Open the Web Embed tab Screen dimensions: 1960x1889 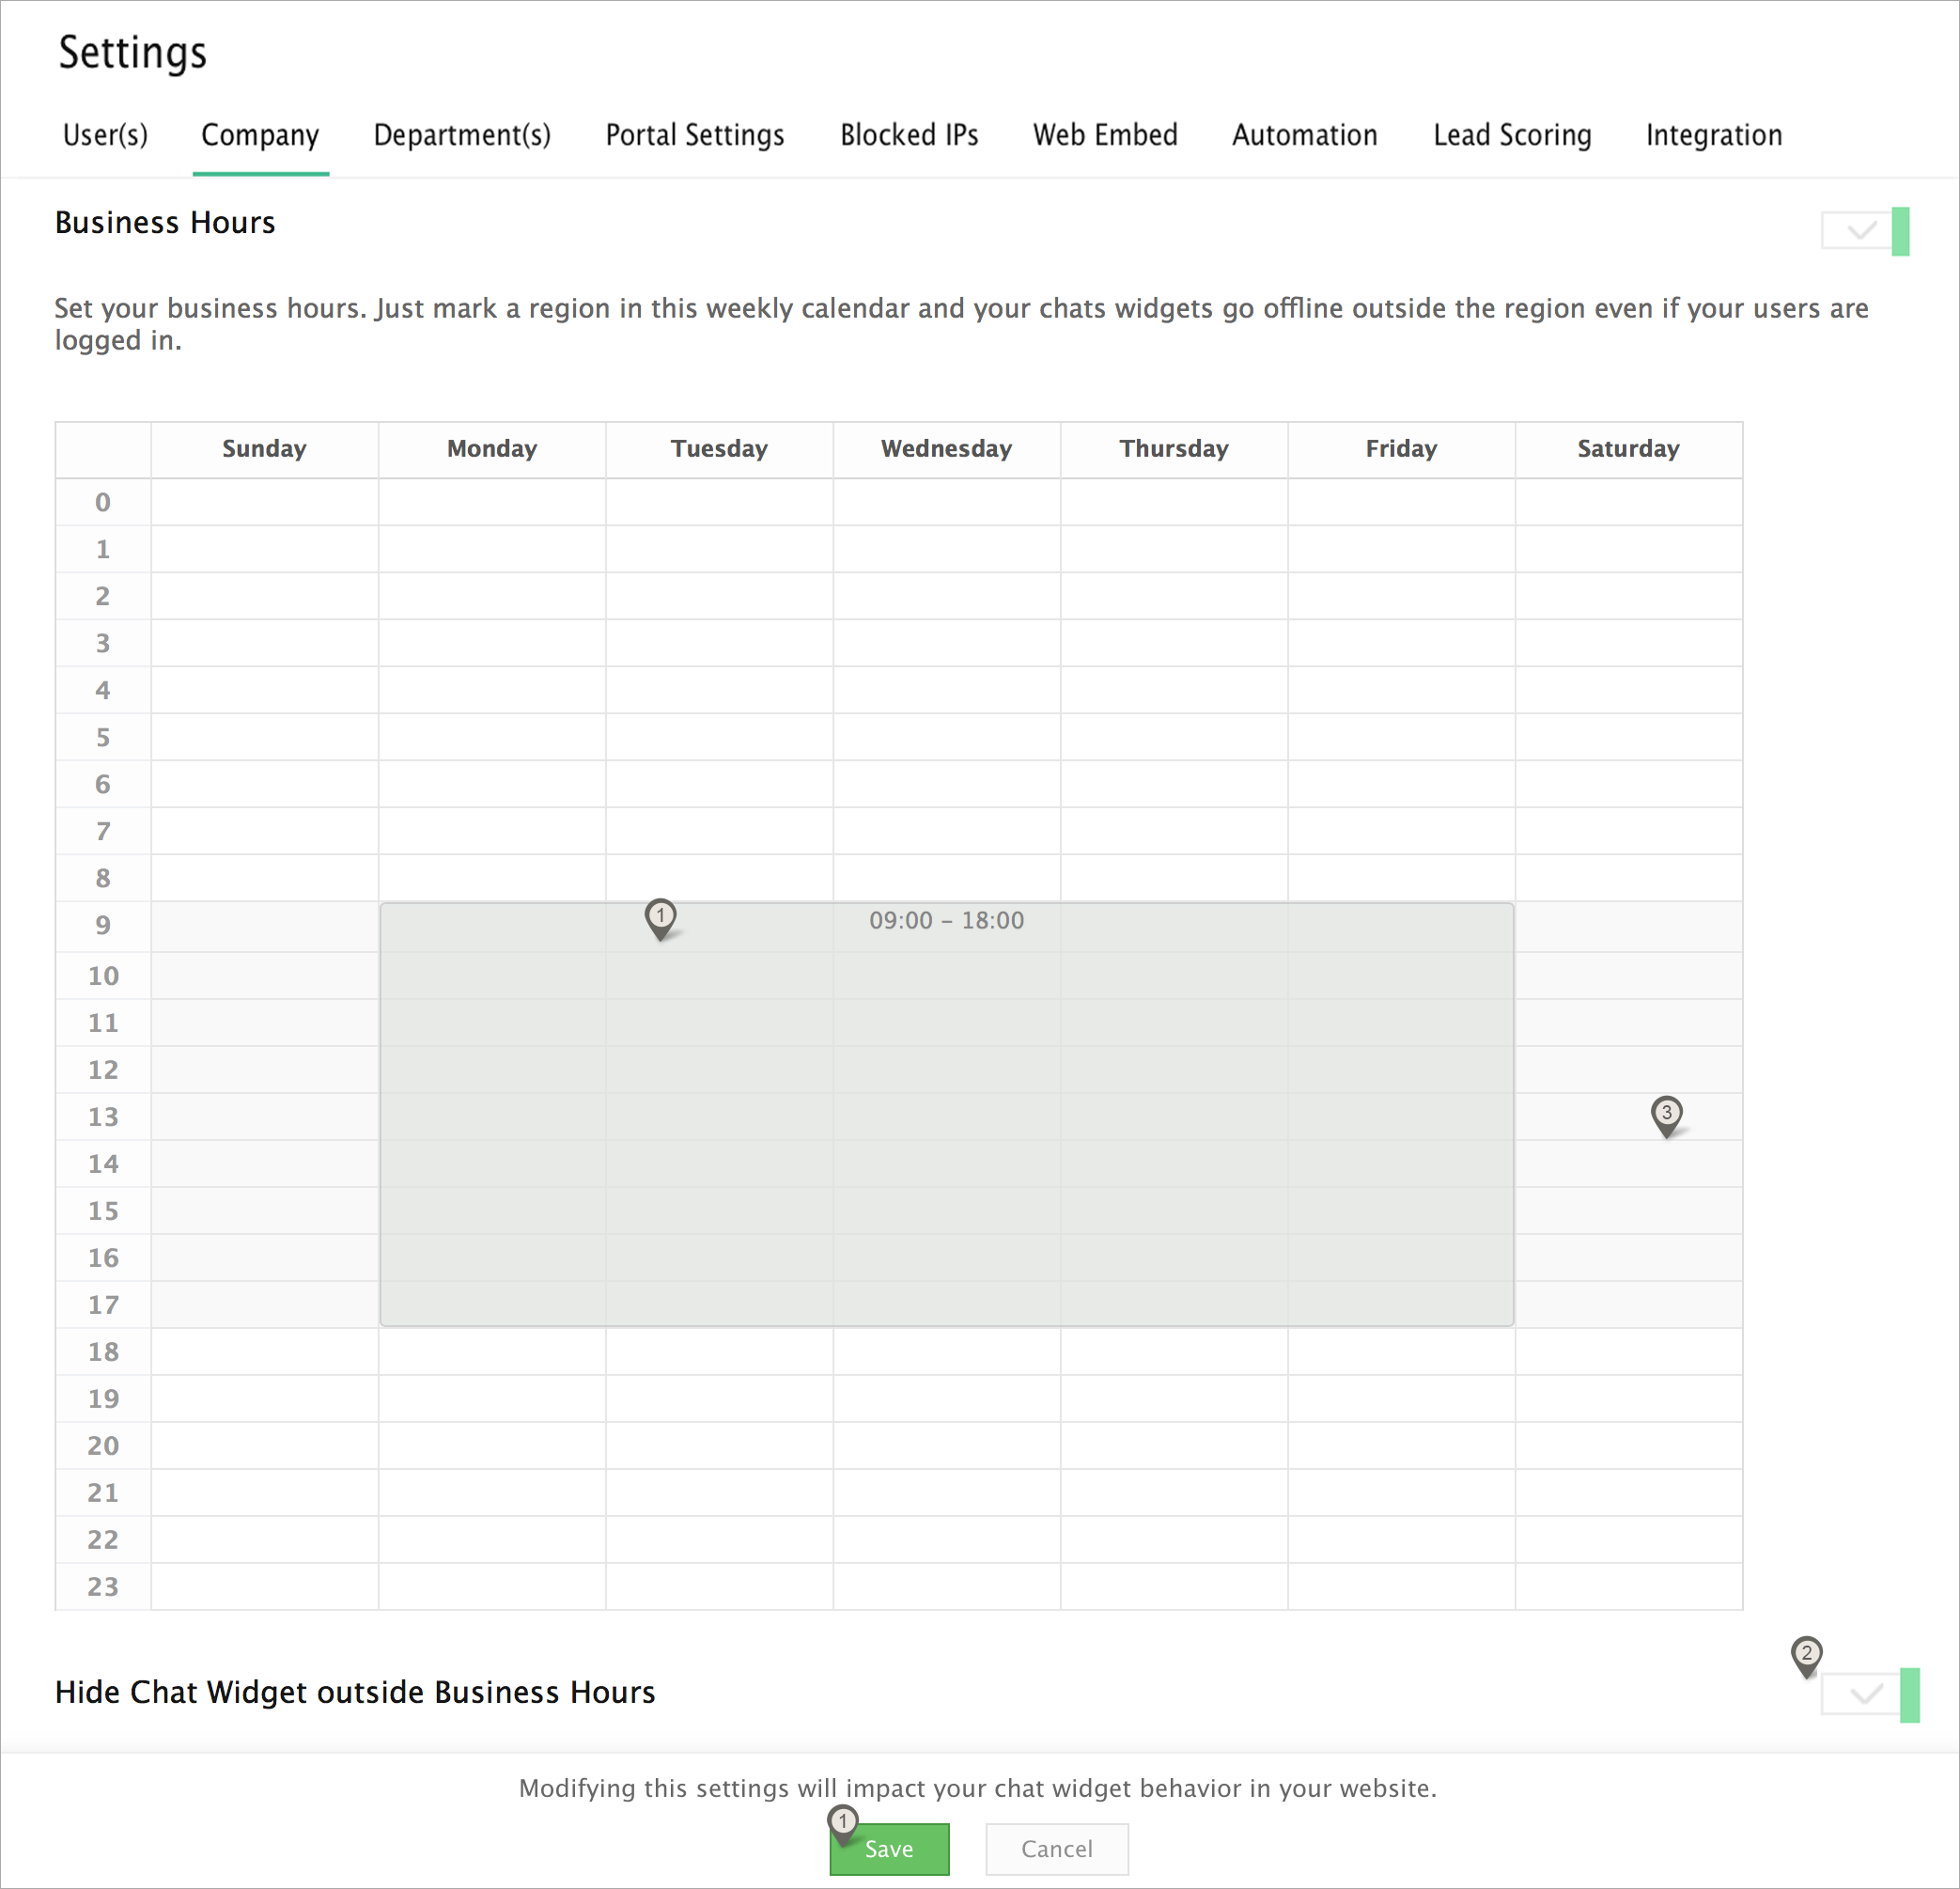click(x=1105, y=135)
